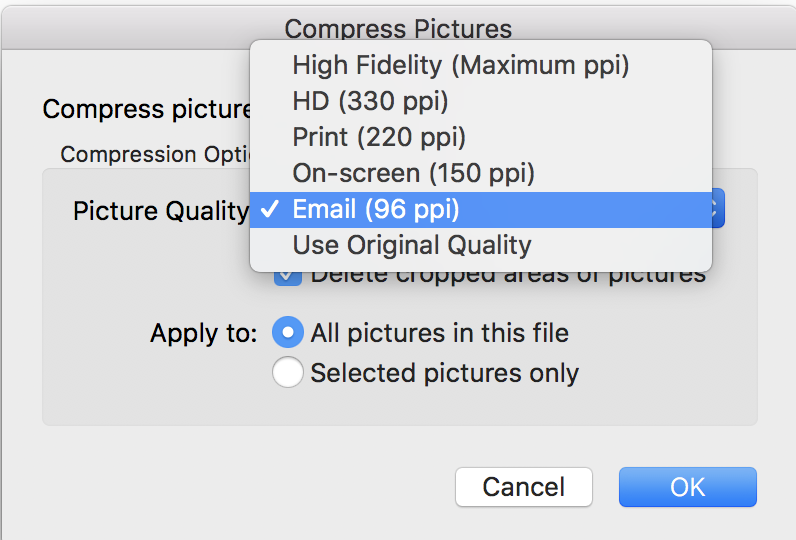Click the Compress Pictures title bar
796x540 pixels.
[398, 28]
